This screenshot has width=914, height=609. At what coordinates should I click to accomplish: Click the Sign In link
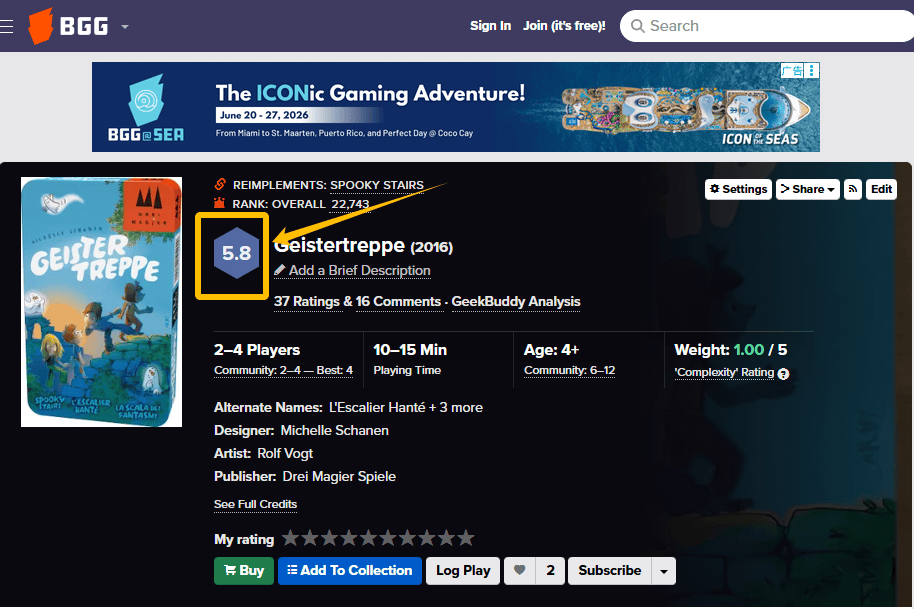(490, 26)
